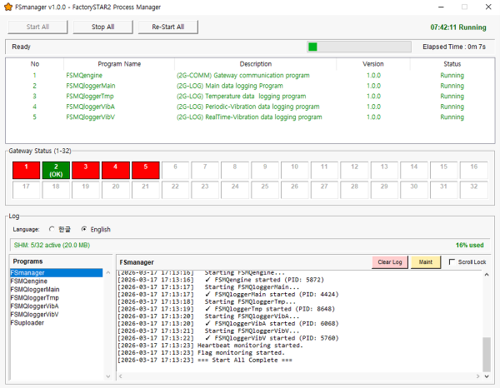
Task: Click the Start All button
Action: tap(38, 27)
